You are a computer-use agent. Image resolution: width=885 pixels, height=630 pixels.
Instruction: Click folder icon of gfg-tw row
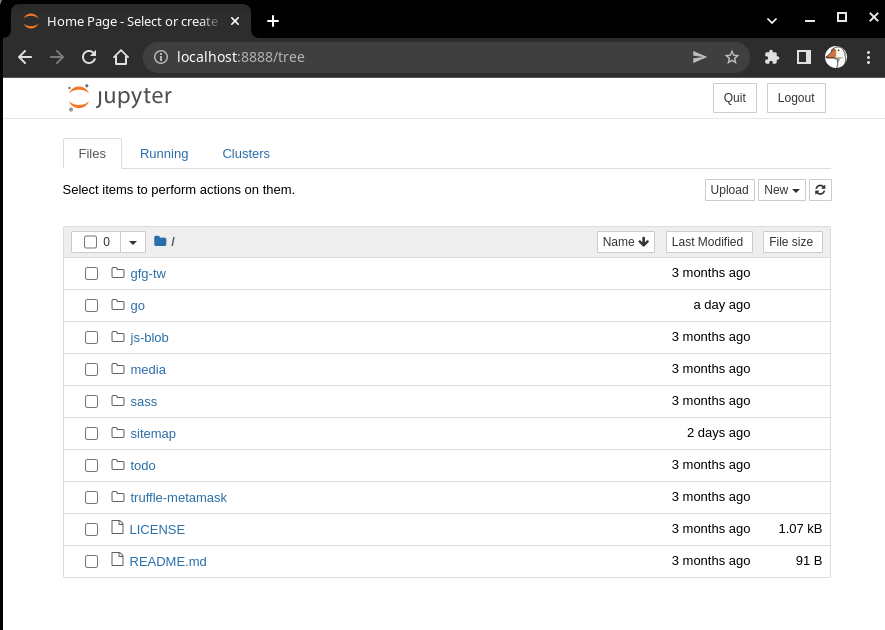click(x=118, y=273)
